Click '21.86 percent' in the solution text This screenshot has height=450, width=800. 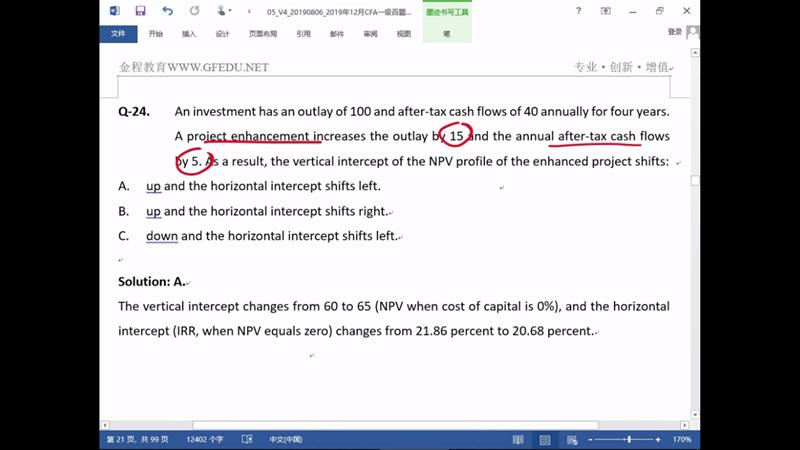click(x=457, y=331)
